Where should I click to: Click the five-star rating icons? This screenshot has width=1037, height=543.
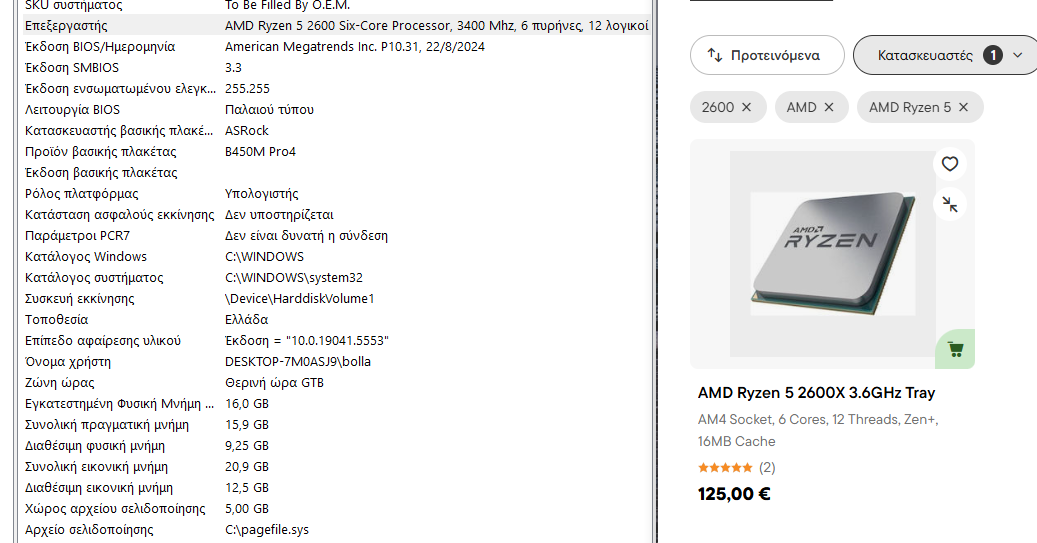pos(725,467)
